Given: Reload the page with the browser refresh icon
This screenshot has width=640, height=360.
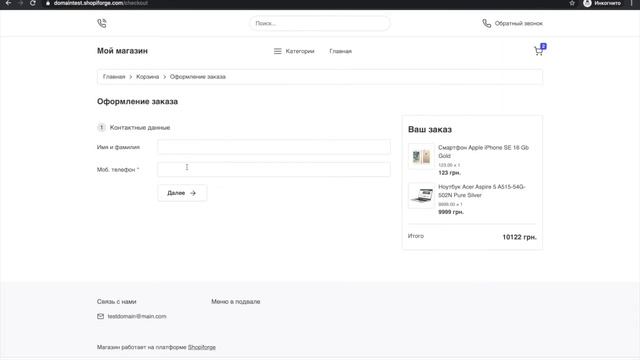Looking at the screenshot, I should [x=33, y=3].
